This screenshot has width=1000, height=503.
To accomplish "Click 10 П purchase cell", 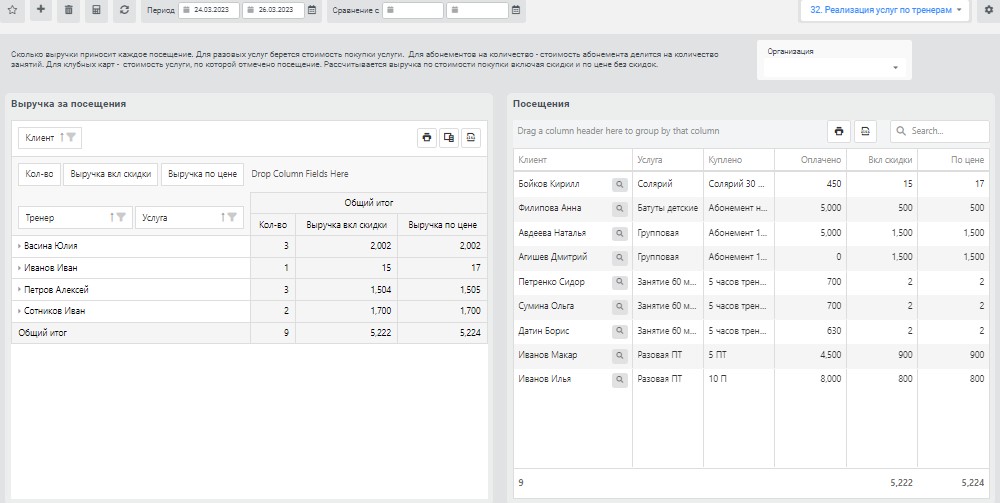I will [739, 379].
